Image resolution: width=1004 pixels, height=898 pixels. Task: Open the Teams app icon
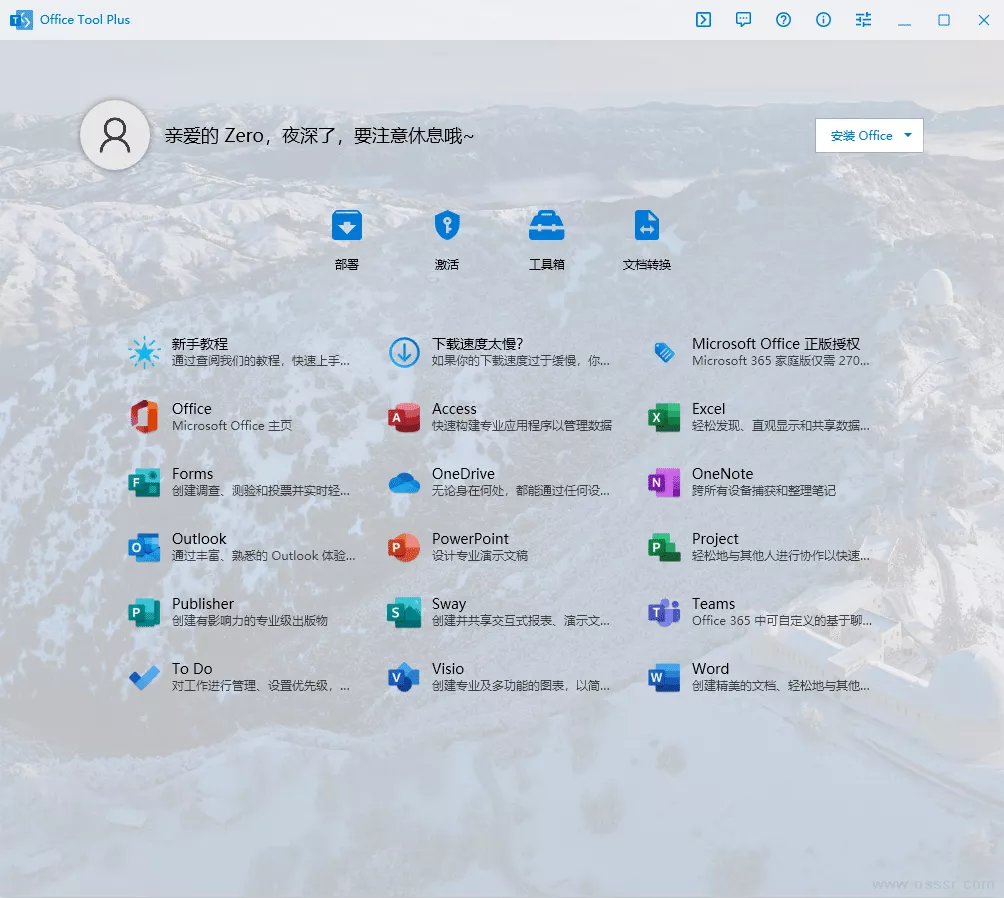tap(664, 612)
